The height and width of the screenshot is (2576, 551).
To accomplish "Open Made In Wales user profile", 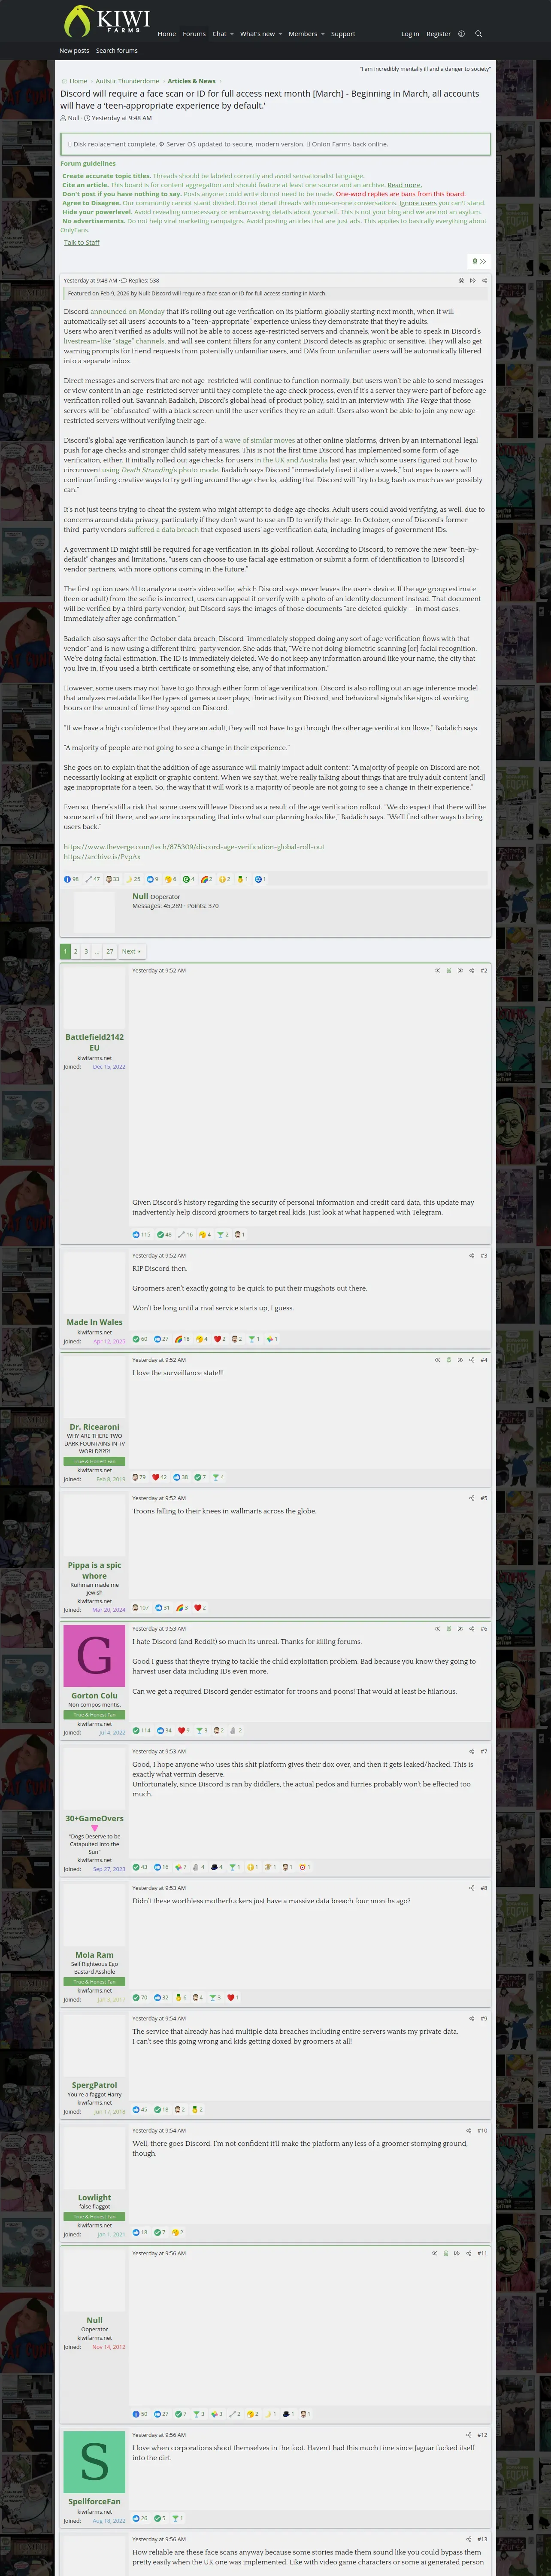I will point(95,1321).
